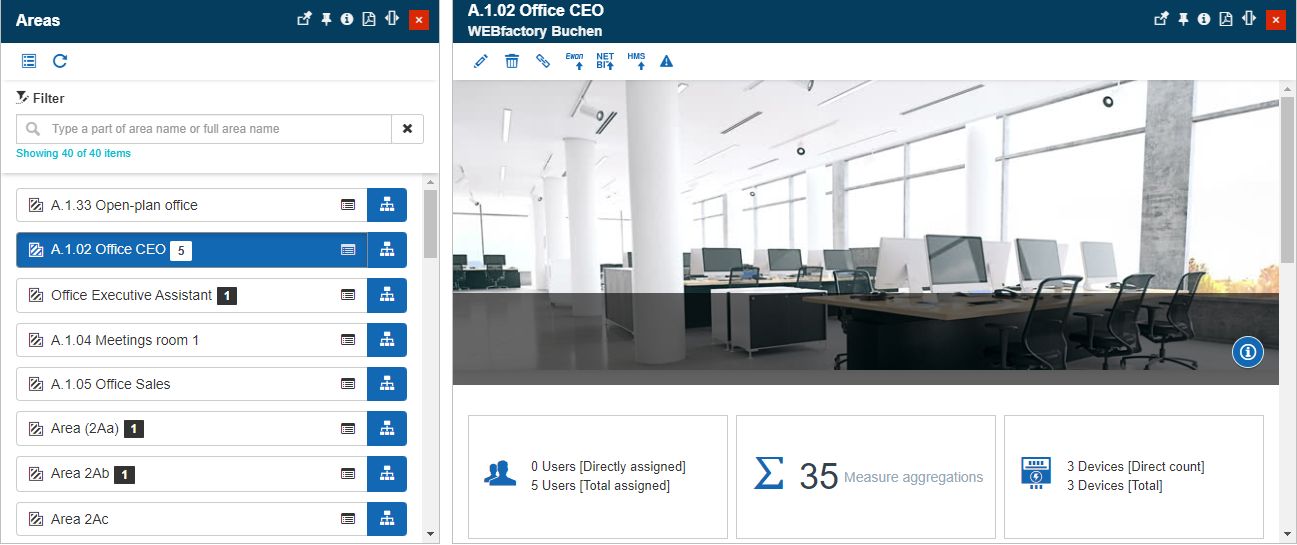Click the NET BI upload icon
The image size is (1297, 545).
pyautogui.click(x=605, y=62)
